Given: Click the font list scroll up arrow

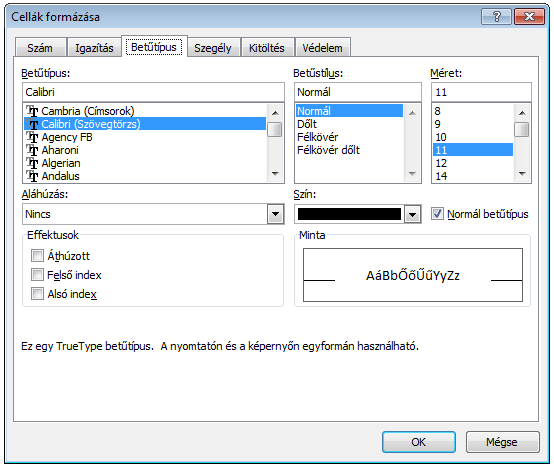Looking at the screenshot, I should pyautogui.click(x=275, y=113).
